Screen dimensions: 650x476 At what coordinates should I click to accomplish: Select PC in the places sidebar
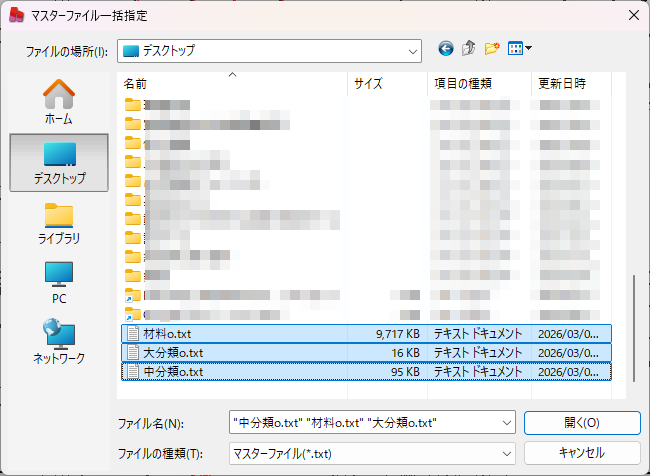58,282
